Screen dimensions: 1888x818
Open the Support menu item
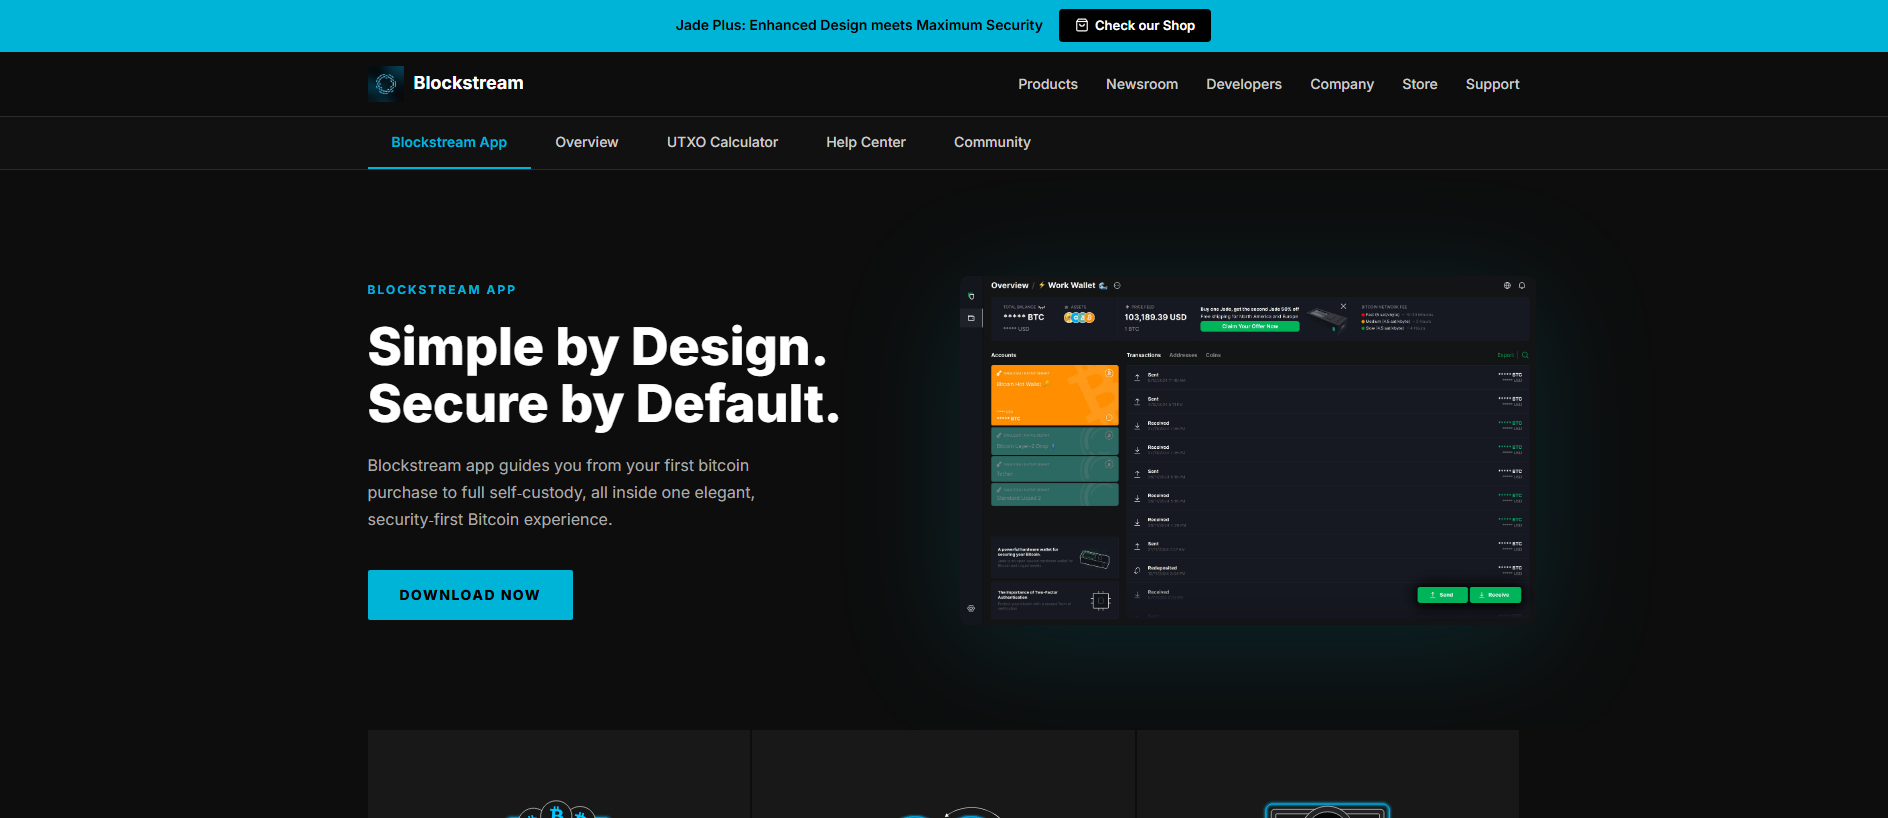[1492, 84]
